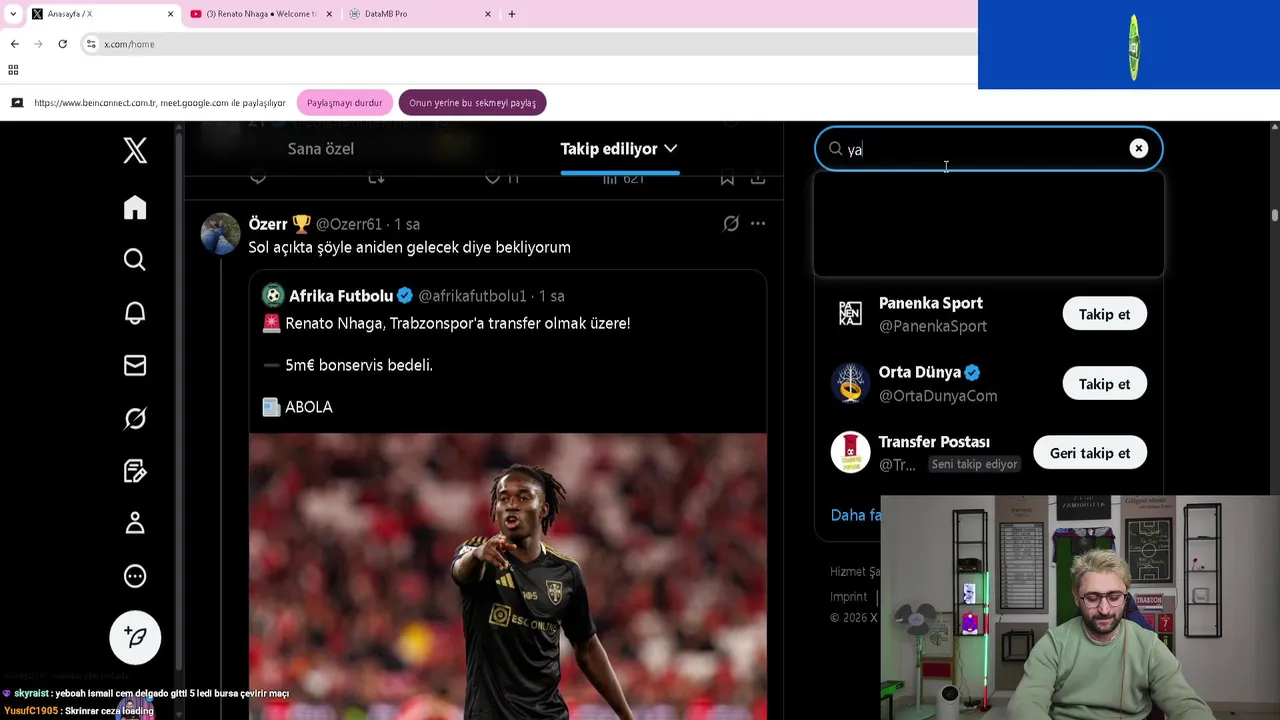Follow Orta Dünya with Takip et
Image resolution: width=1280 pixels, height=720 pixels.
point(1104,384)
